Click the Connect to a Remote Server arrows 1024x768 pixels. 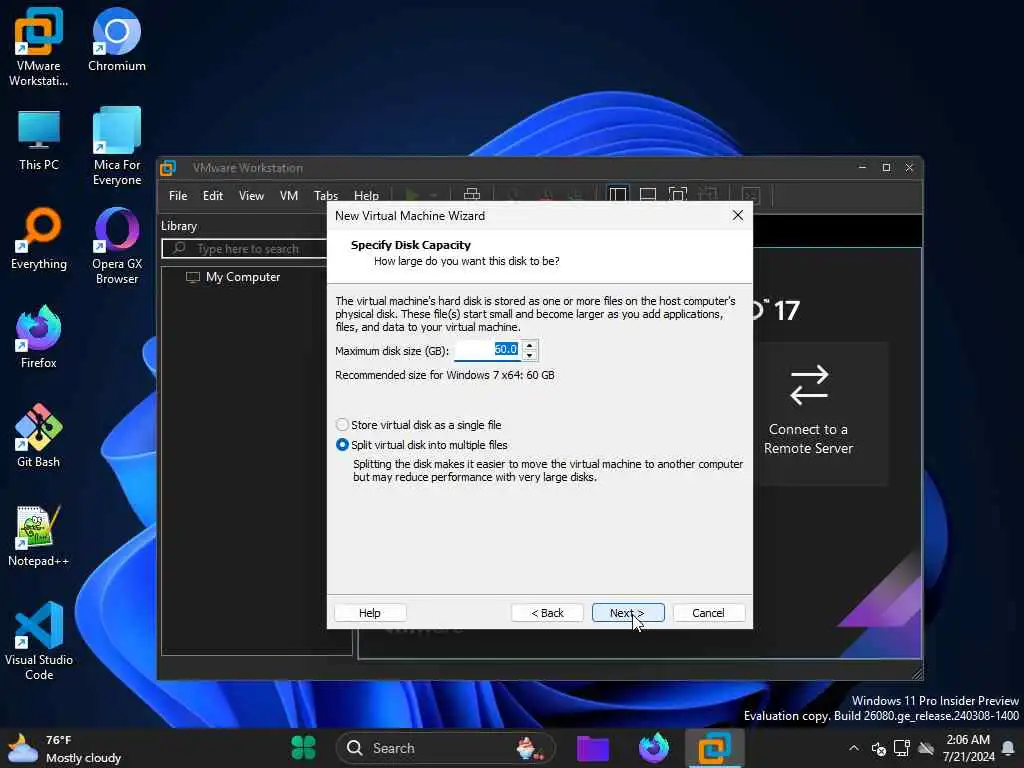pyautogui.click(x=808, y=385)
